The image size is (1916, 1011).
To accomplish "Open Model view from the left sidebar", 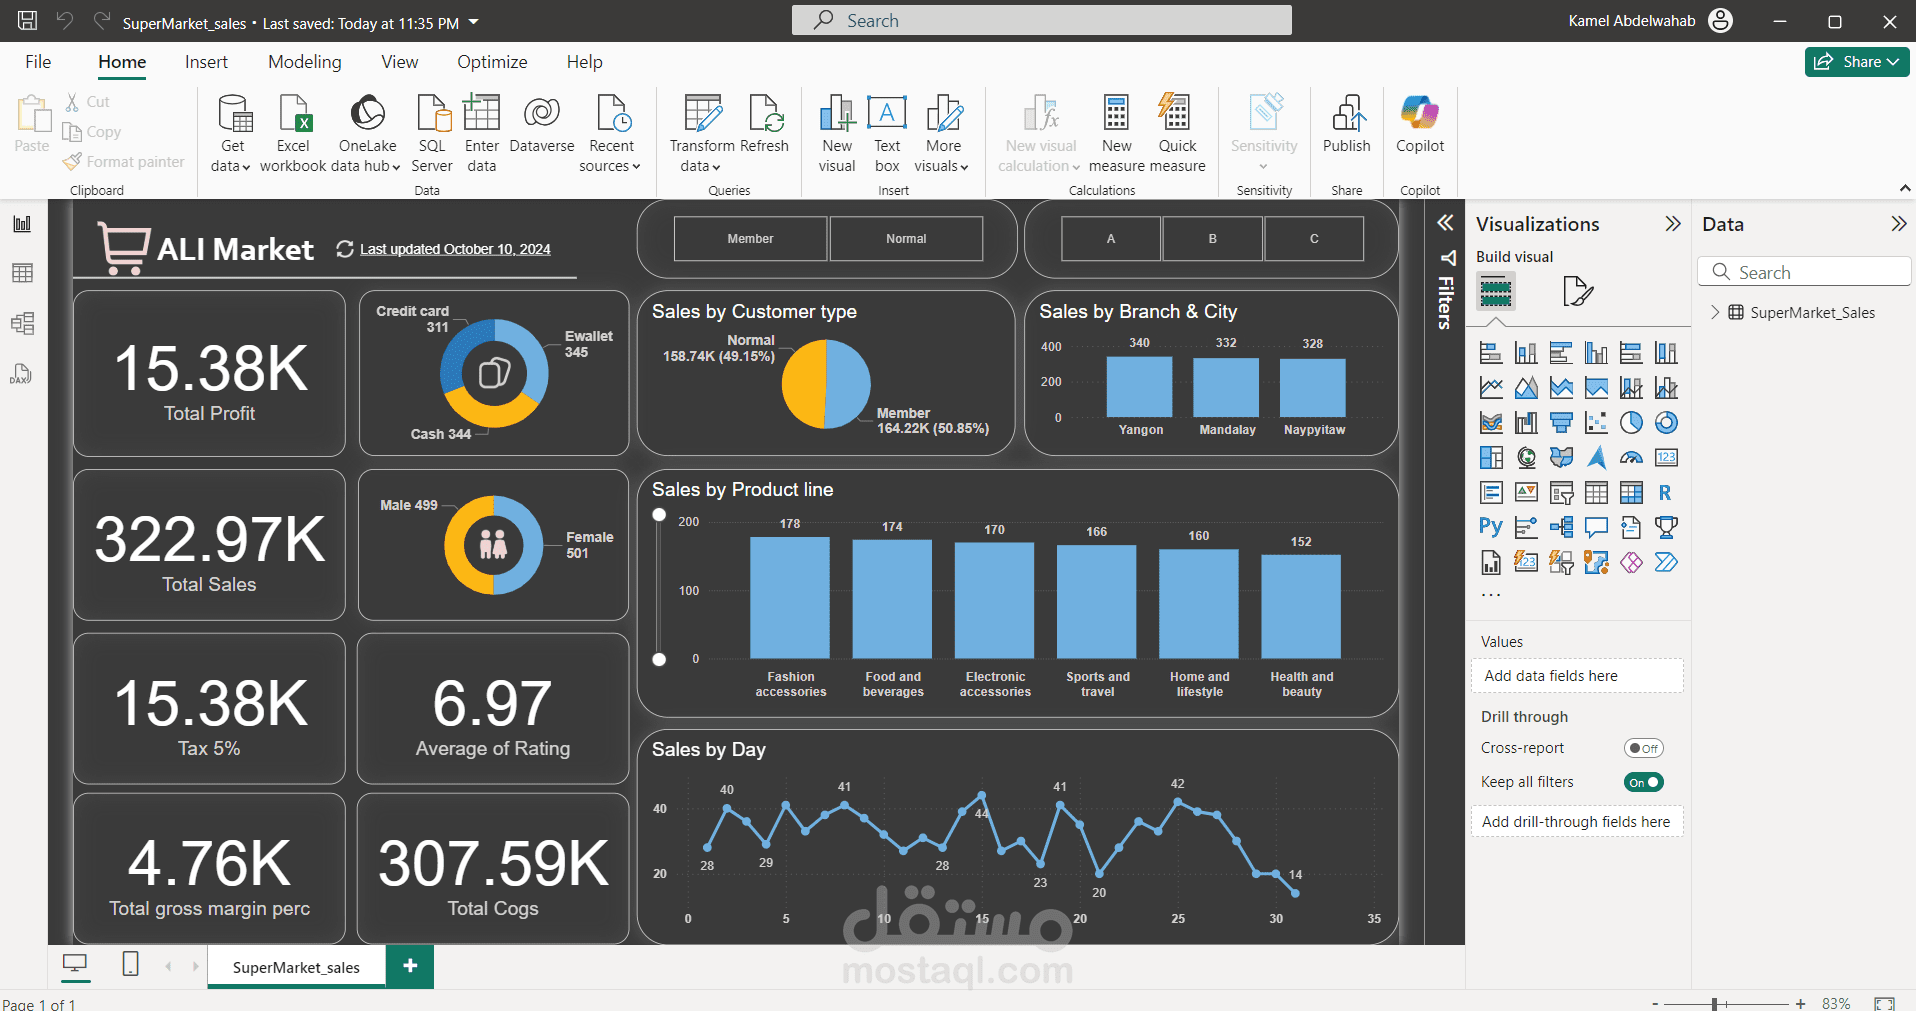I will [22, 323].
